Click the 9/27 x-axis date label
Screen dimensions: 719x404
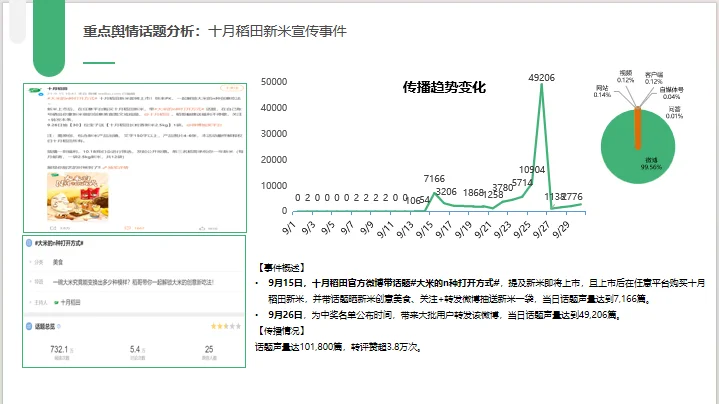point(540,230)
